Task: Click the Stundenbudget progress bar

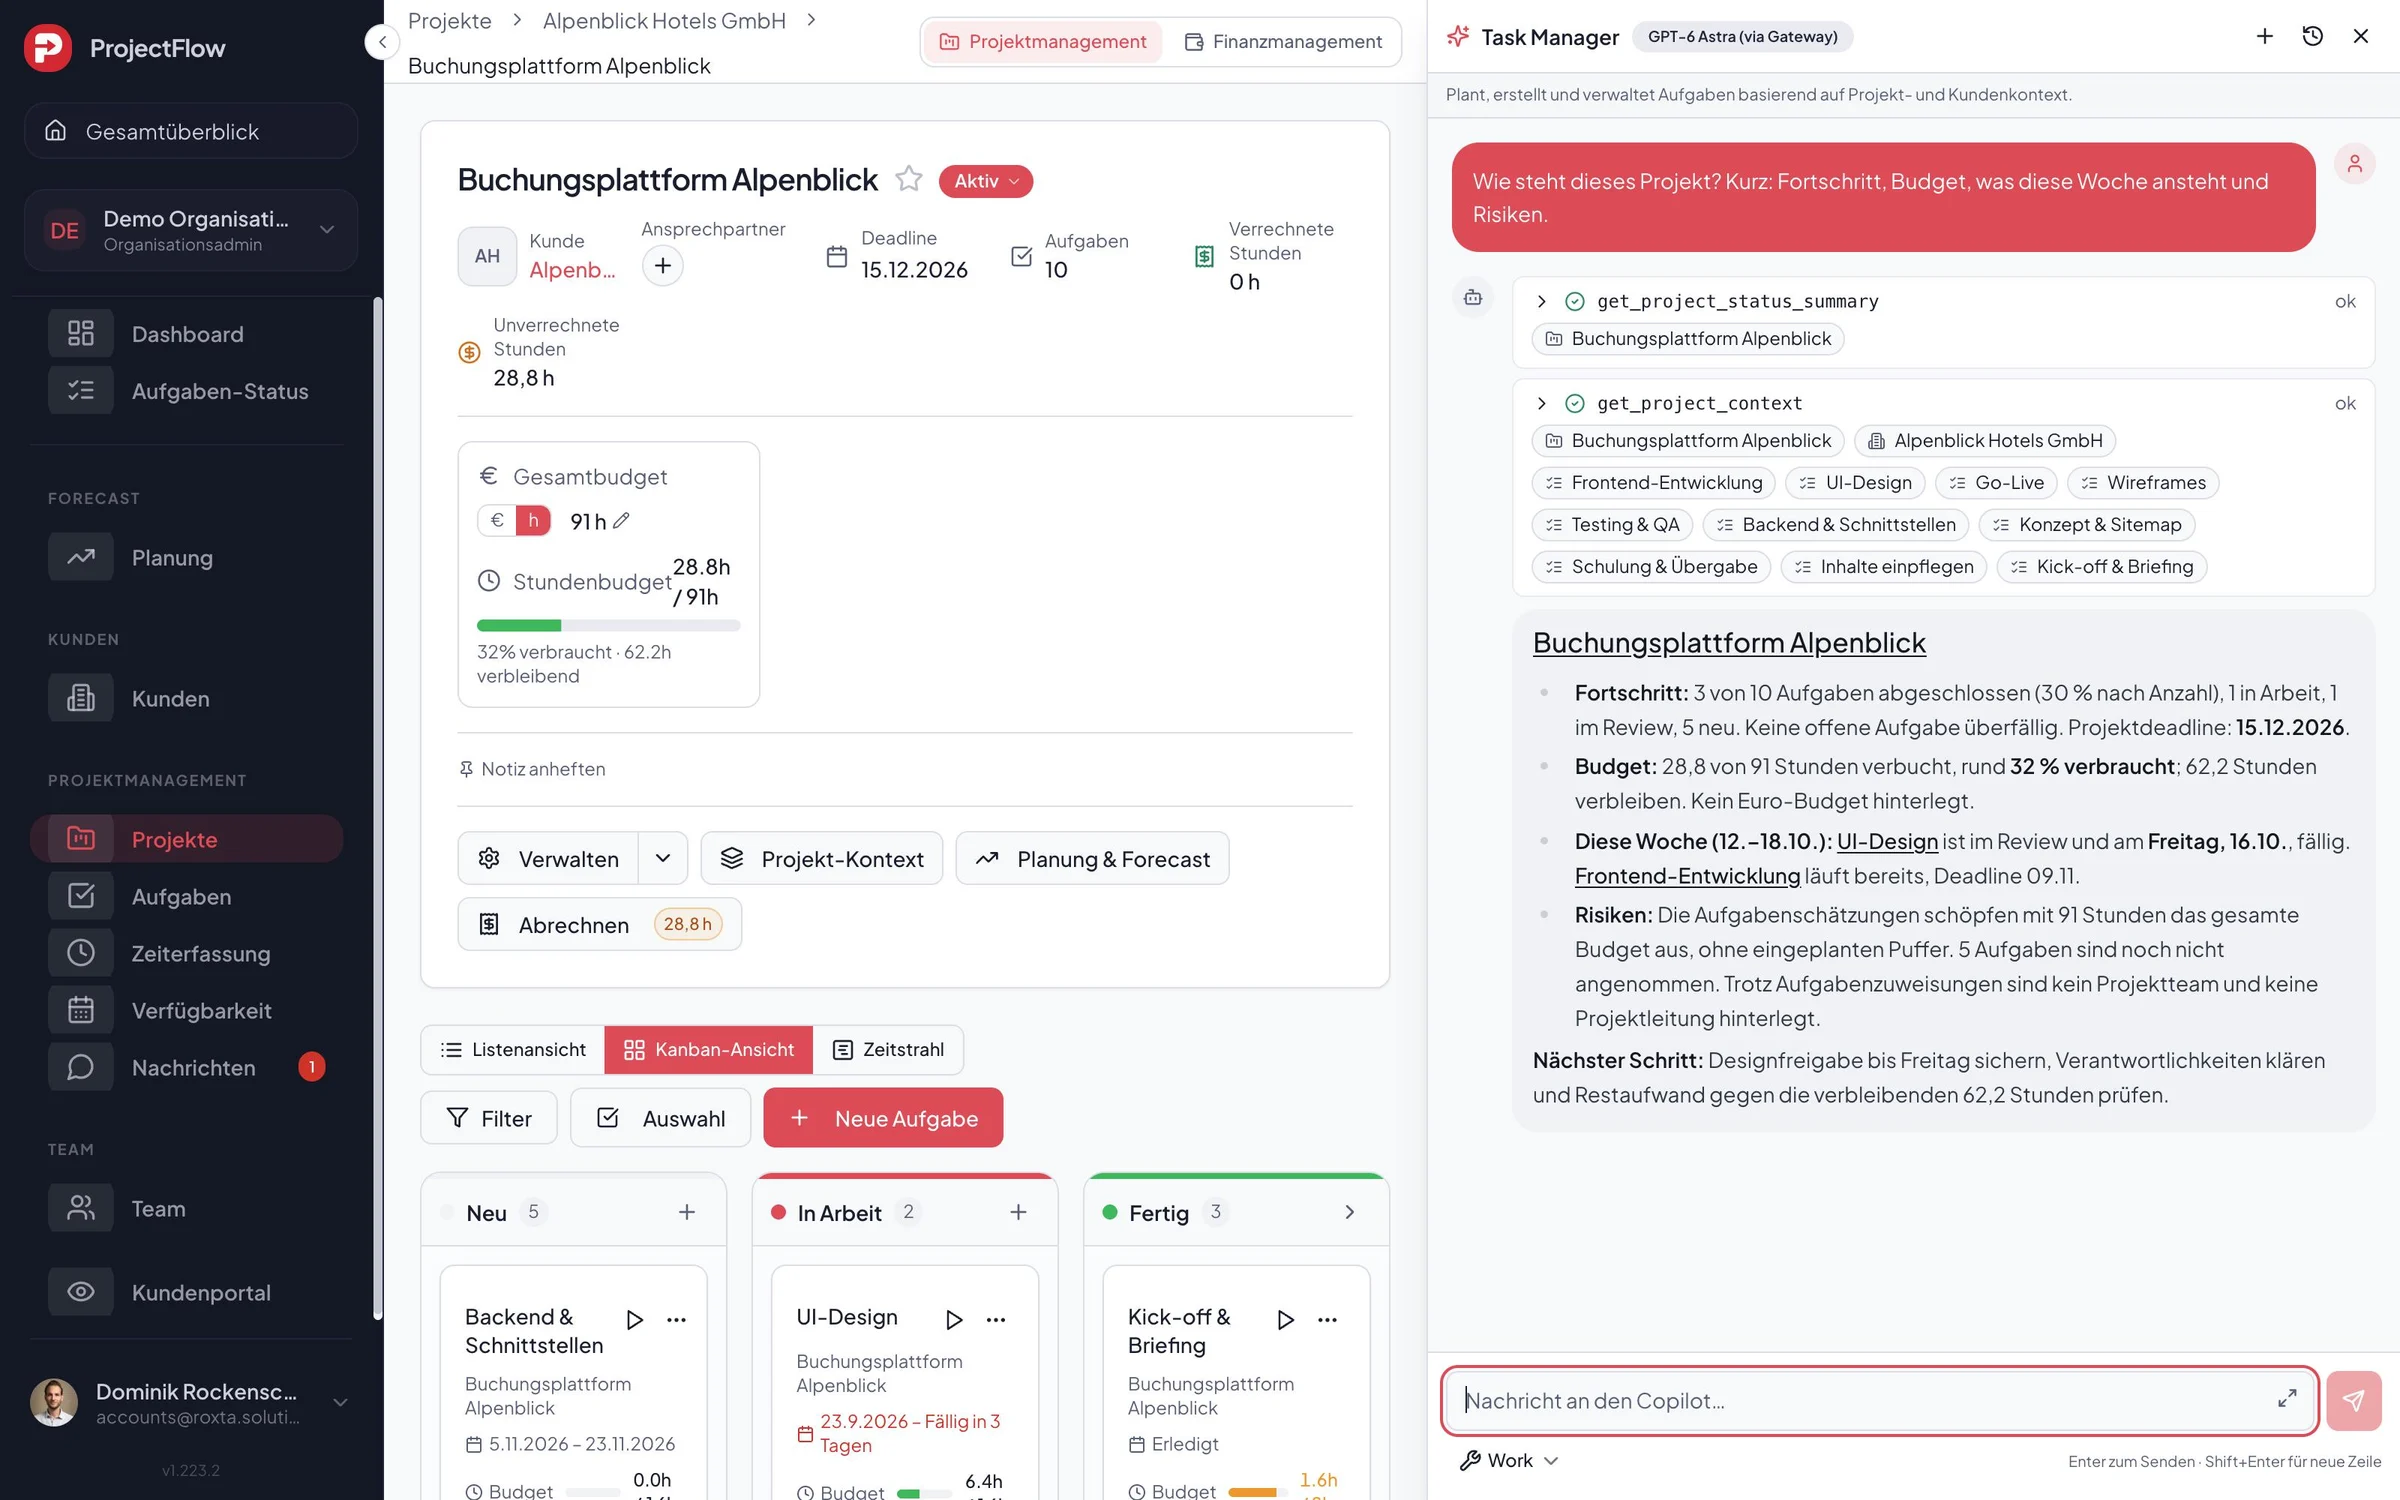Action: point(608,625)
